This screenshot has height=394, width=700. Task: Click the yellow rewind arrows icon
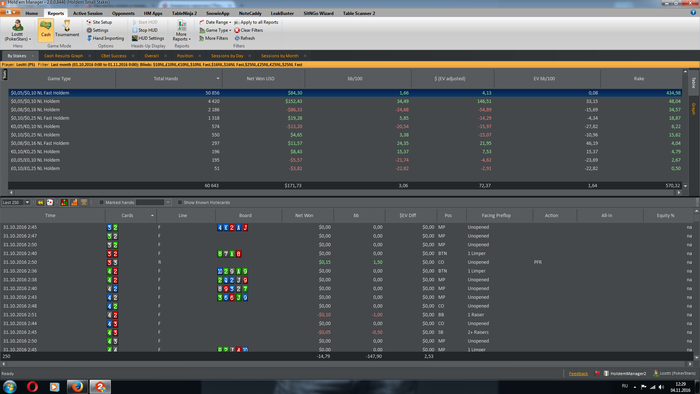pyautogui.click(x=40, y=203)
